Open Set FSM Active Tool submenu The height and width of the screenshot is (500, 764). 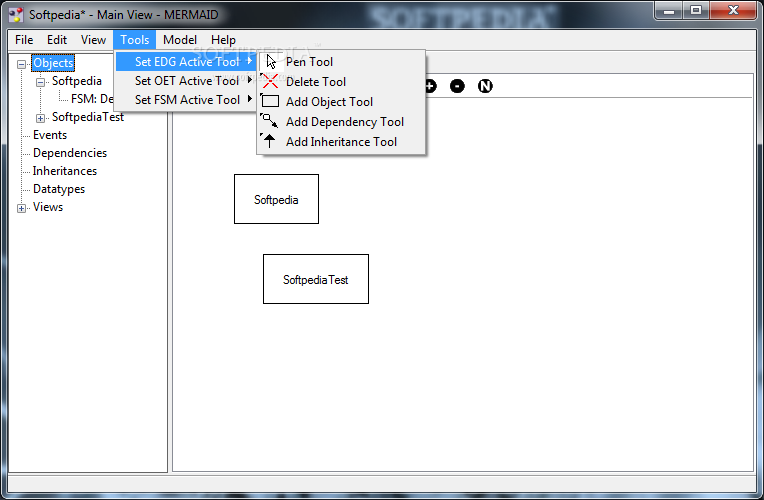188,99
